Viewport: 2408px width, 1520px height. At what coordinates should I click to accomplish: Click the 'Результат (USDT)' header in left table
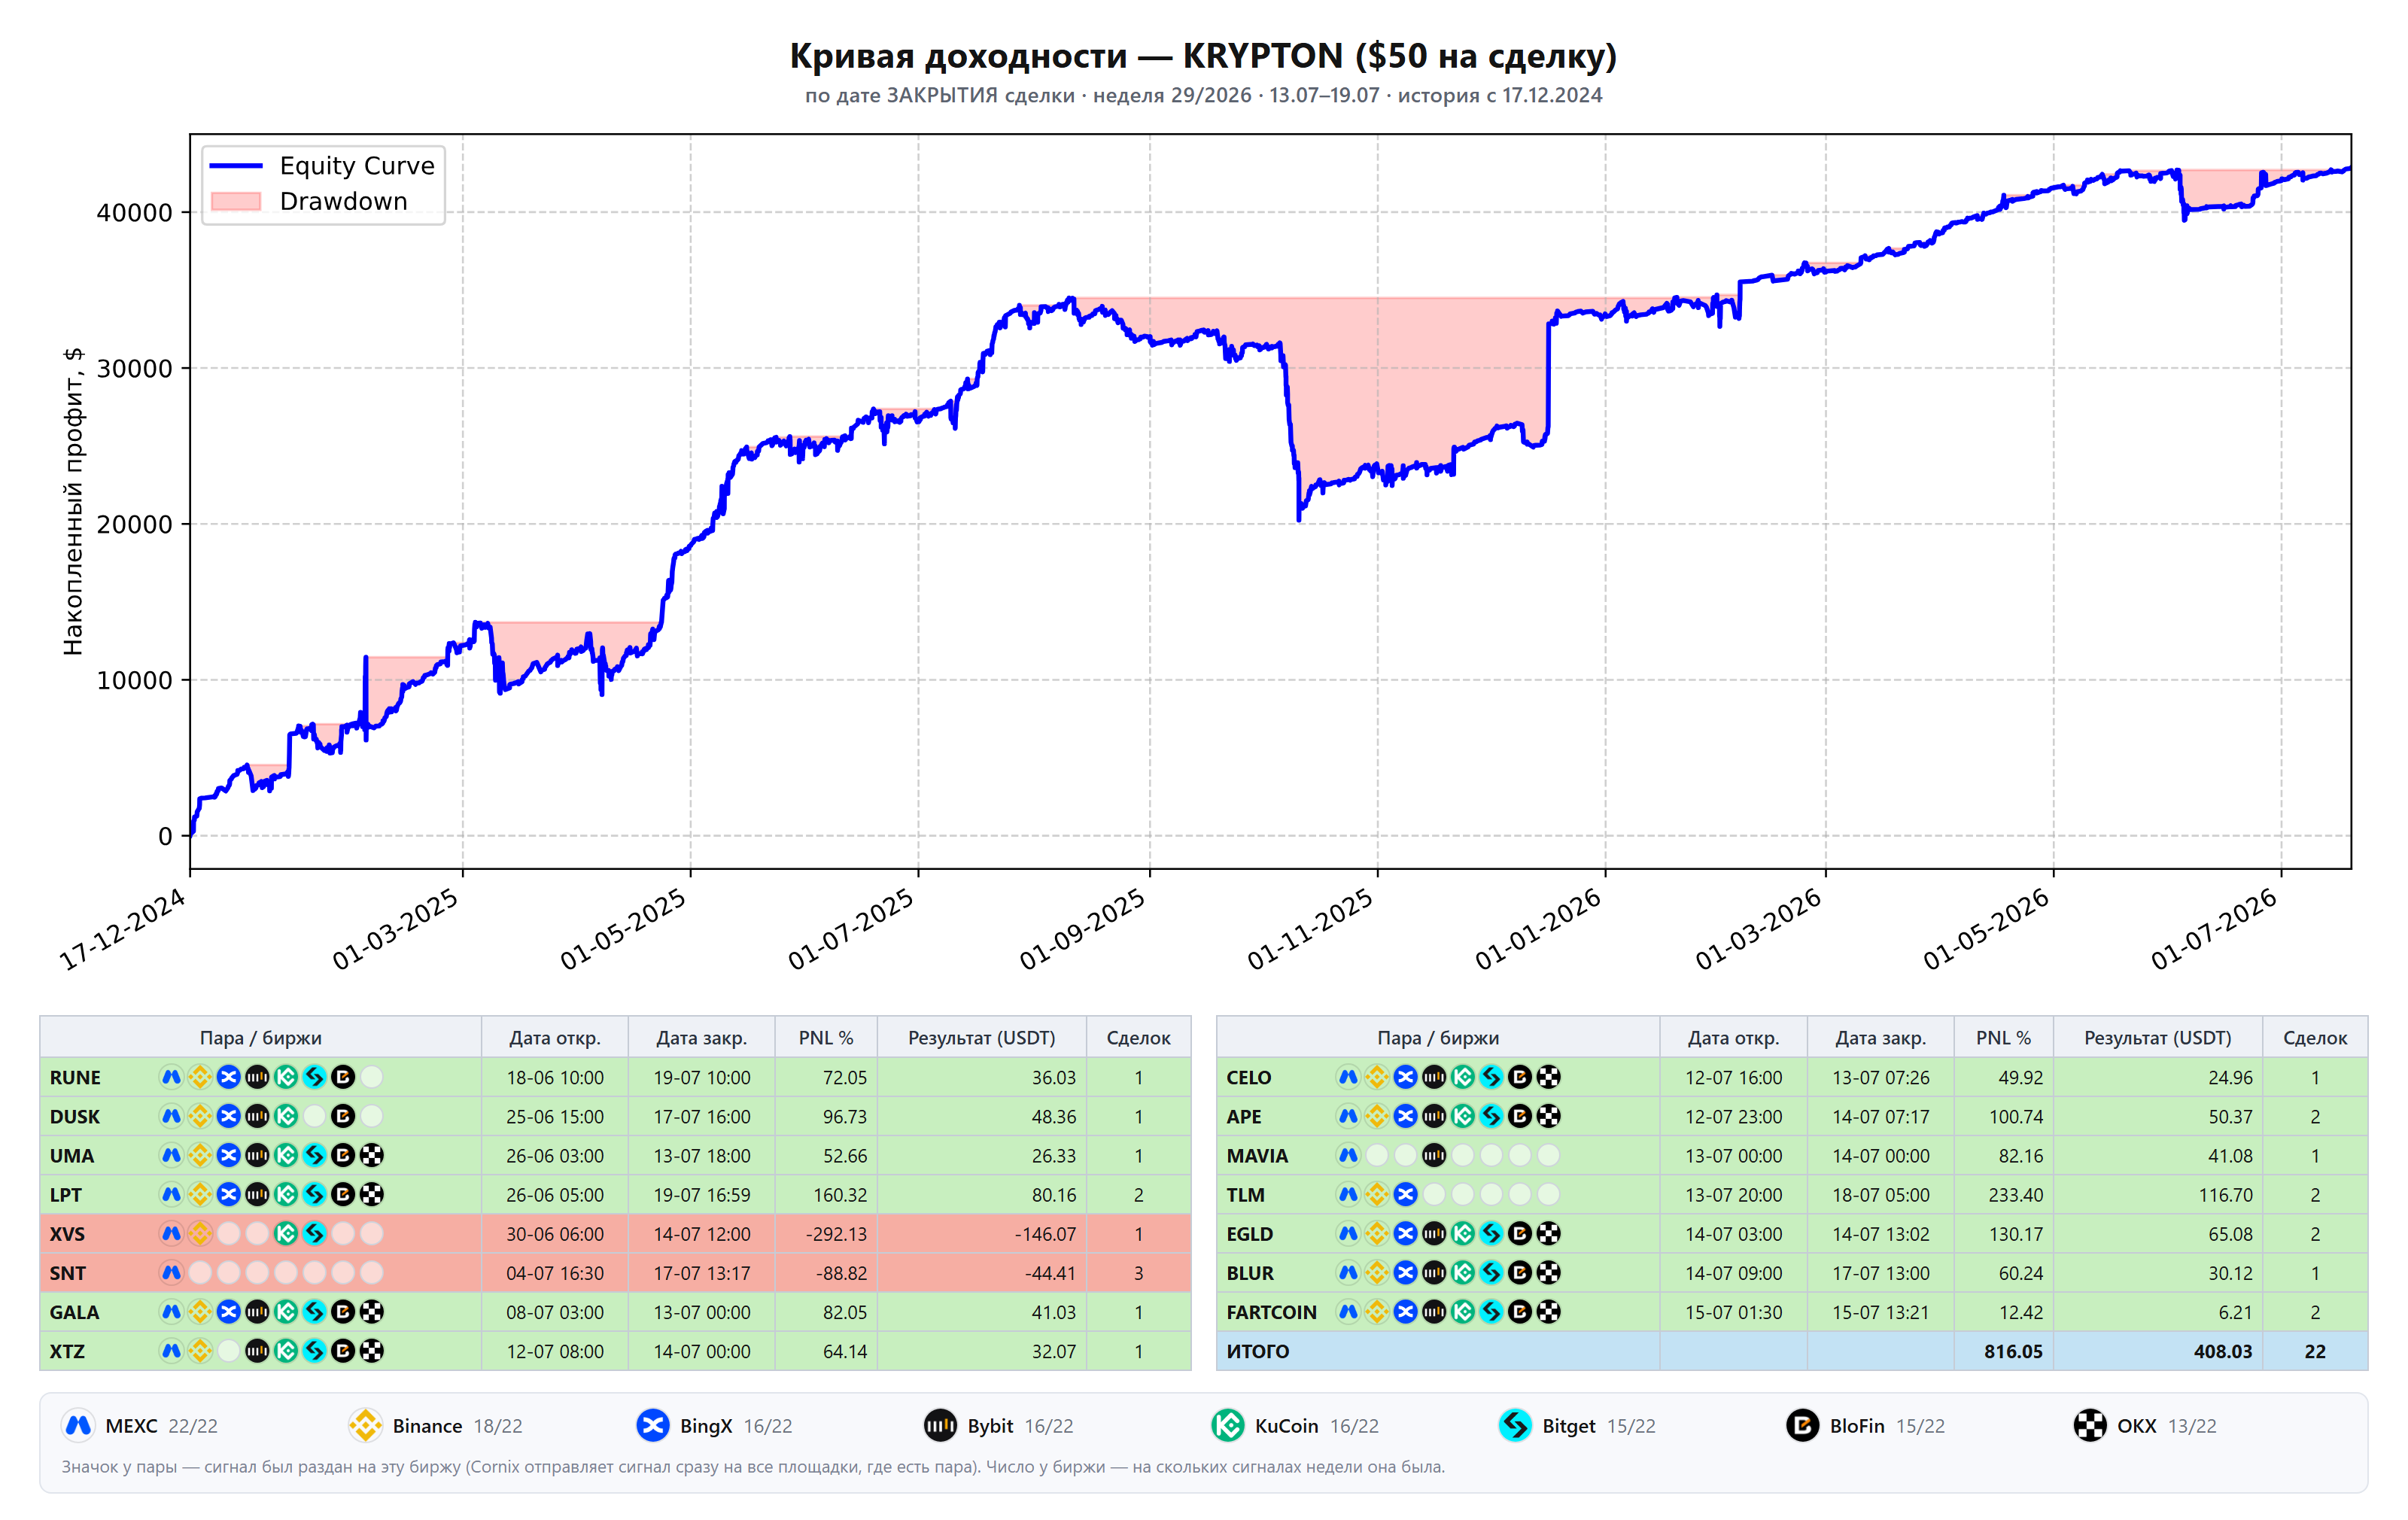pos(981,1037)
